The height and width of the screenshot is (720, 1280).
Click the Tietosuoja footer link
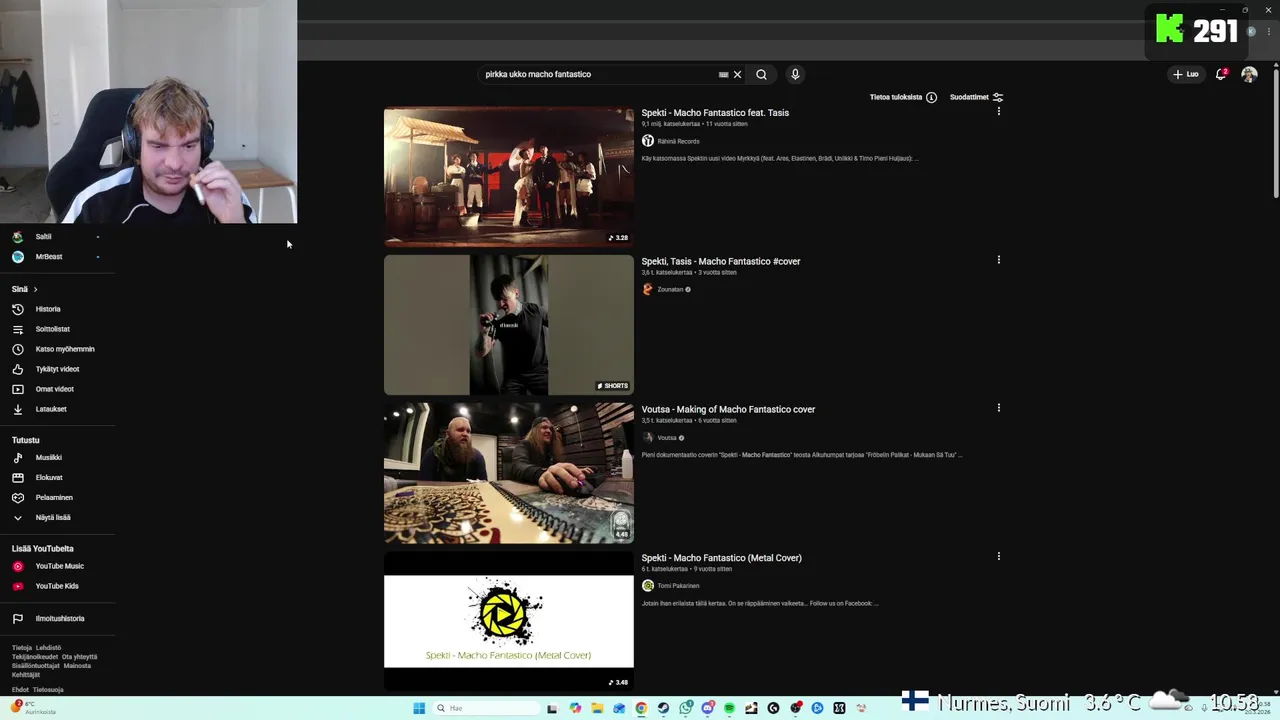point(48,690)
